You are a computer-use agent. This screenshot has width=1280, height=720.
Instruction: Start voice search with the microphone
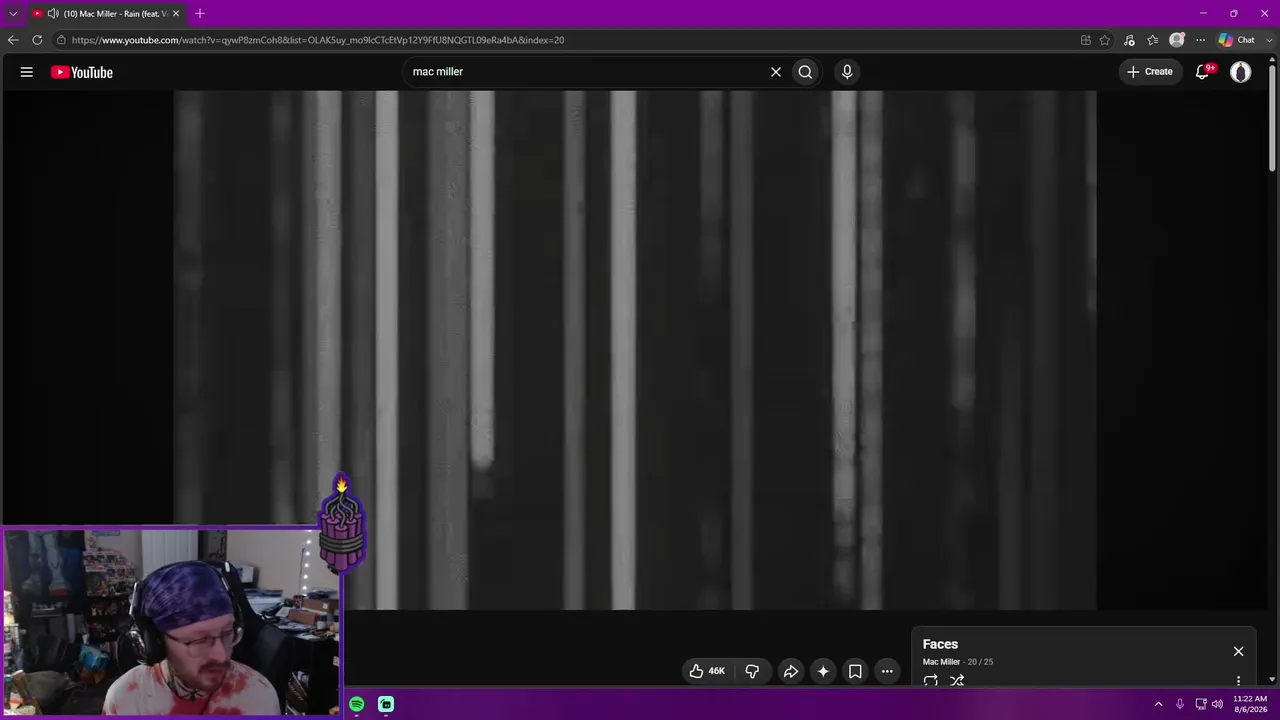847,72
